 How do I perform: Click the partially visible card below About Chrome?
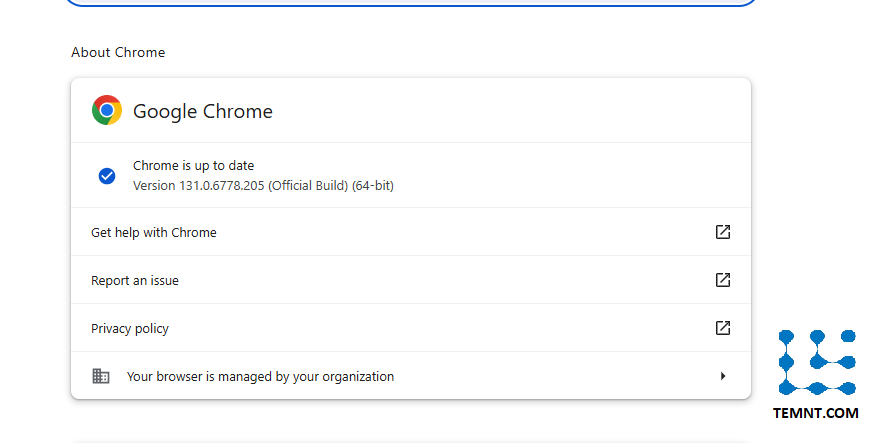pyautogui.click(x=410, y=440)
